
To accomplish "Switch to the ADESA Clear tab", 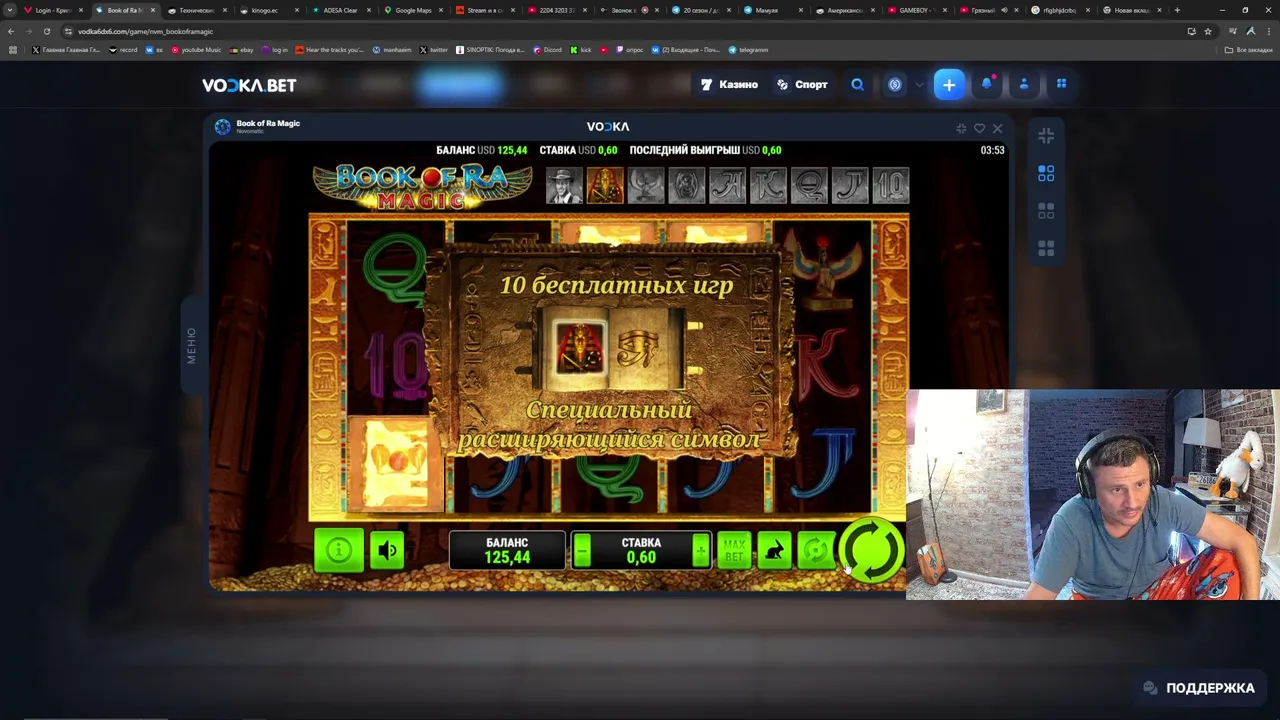I will pyautogui.click(x=341, y=10).
